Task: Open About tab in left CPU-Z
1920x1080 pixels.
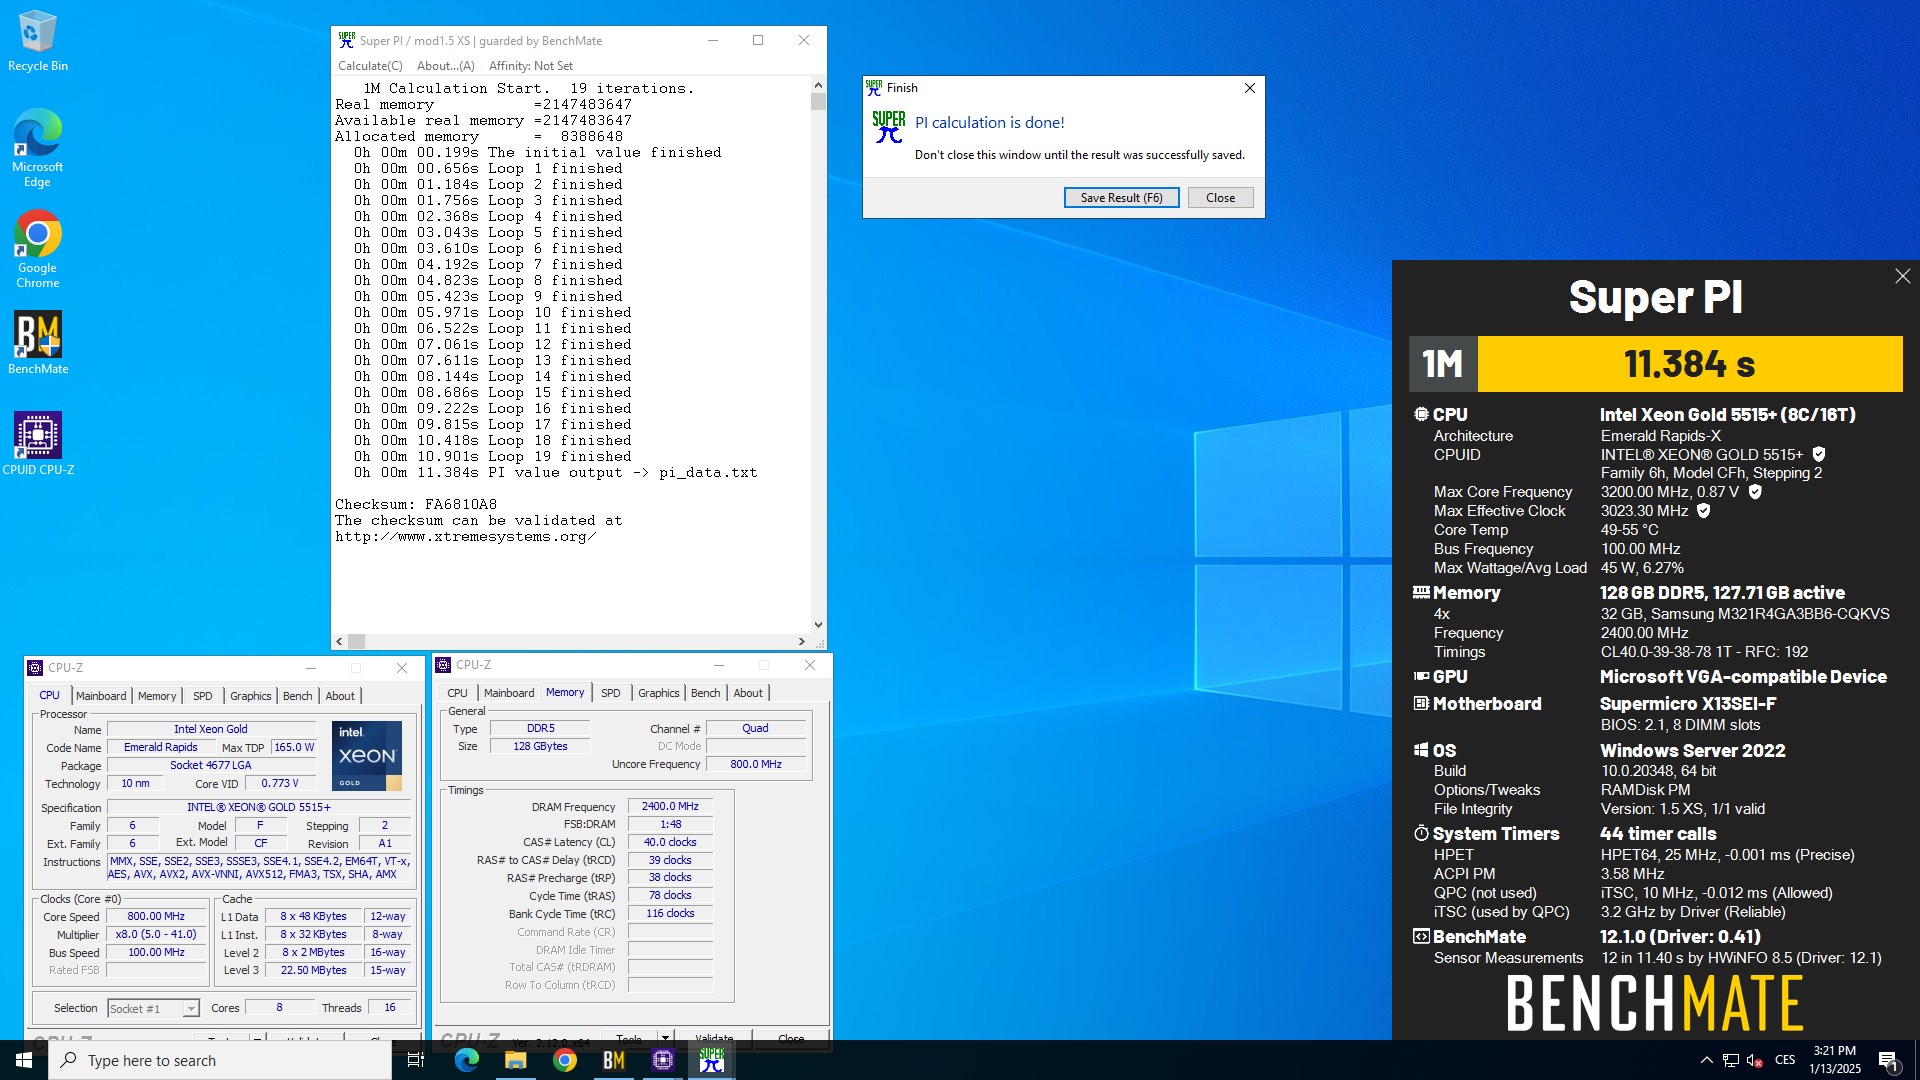Action: (x=340, y=696)
